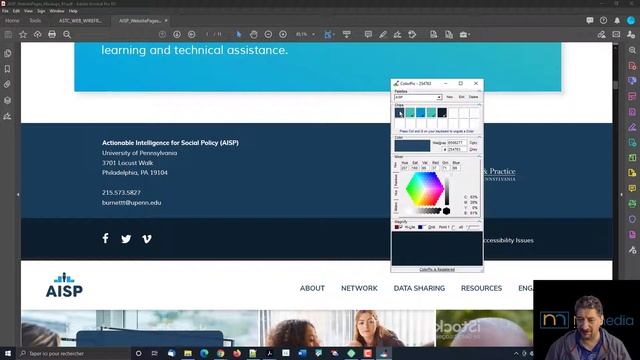Select the bright blue third color chip

point(421,113)
